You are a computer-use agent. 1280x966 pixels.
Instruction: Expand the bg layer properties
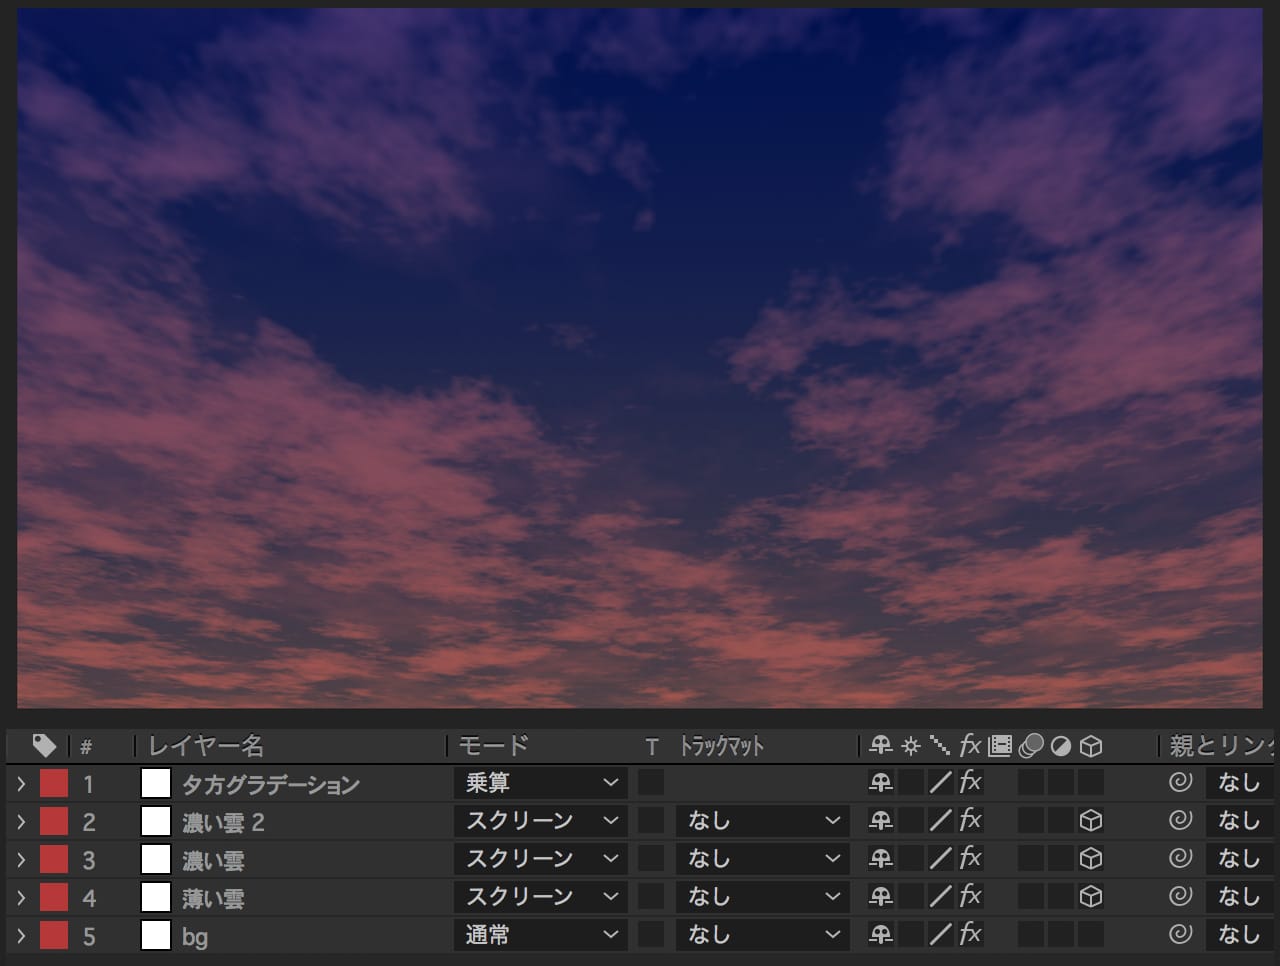point(21,936)
